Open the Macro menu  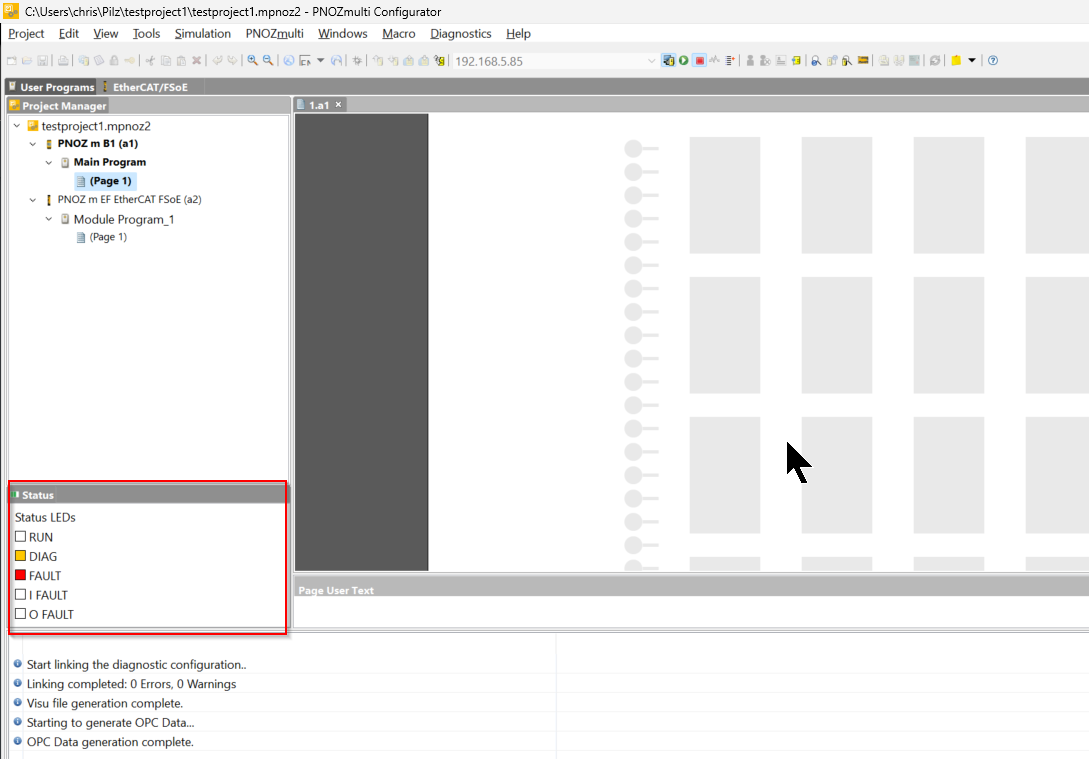click(399, 33)
